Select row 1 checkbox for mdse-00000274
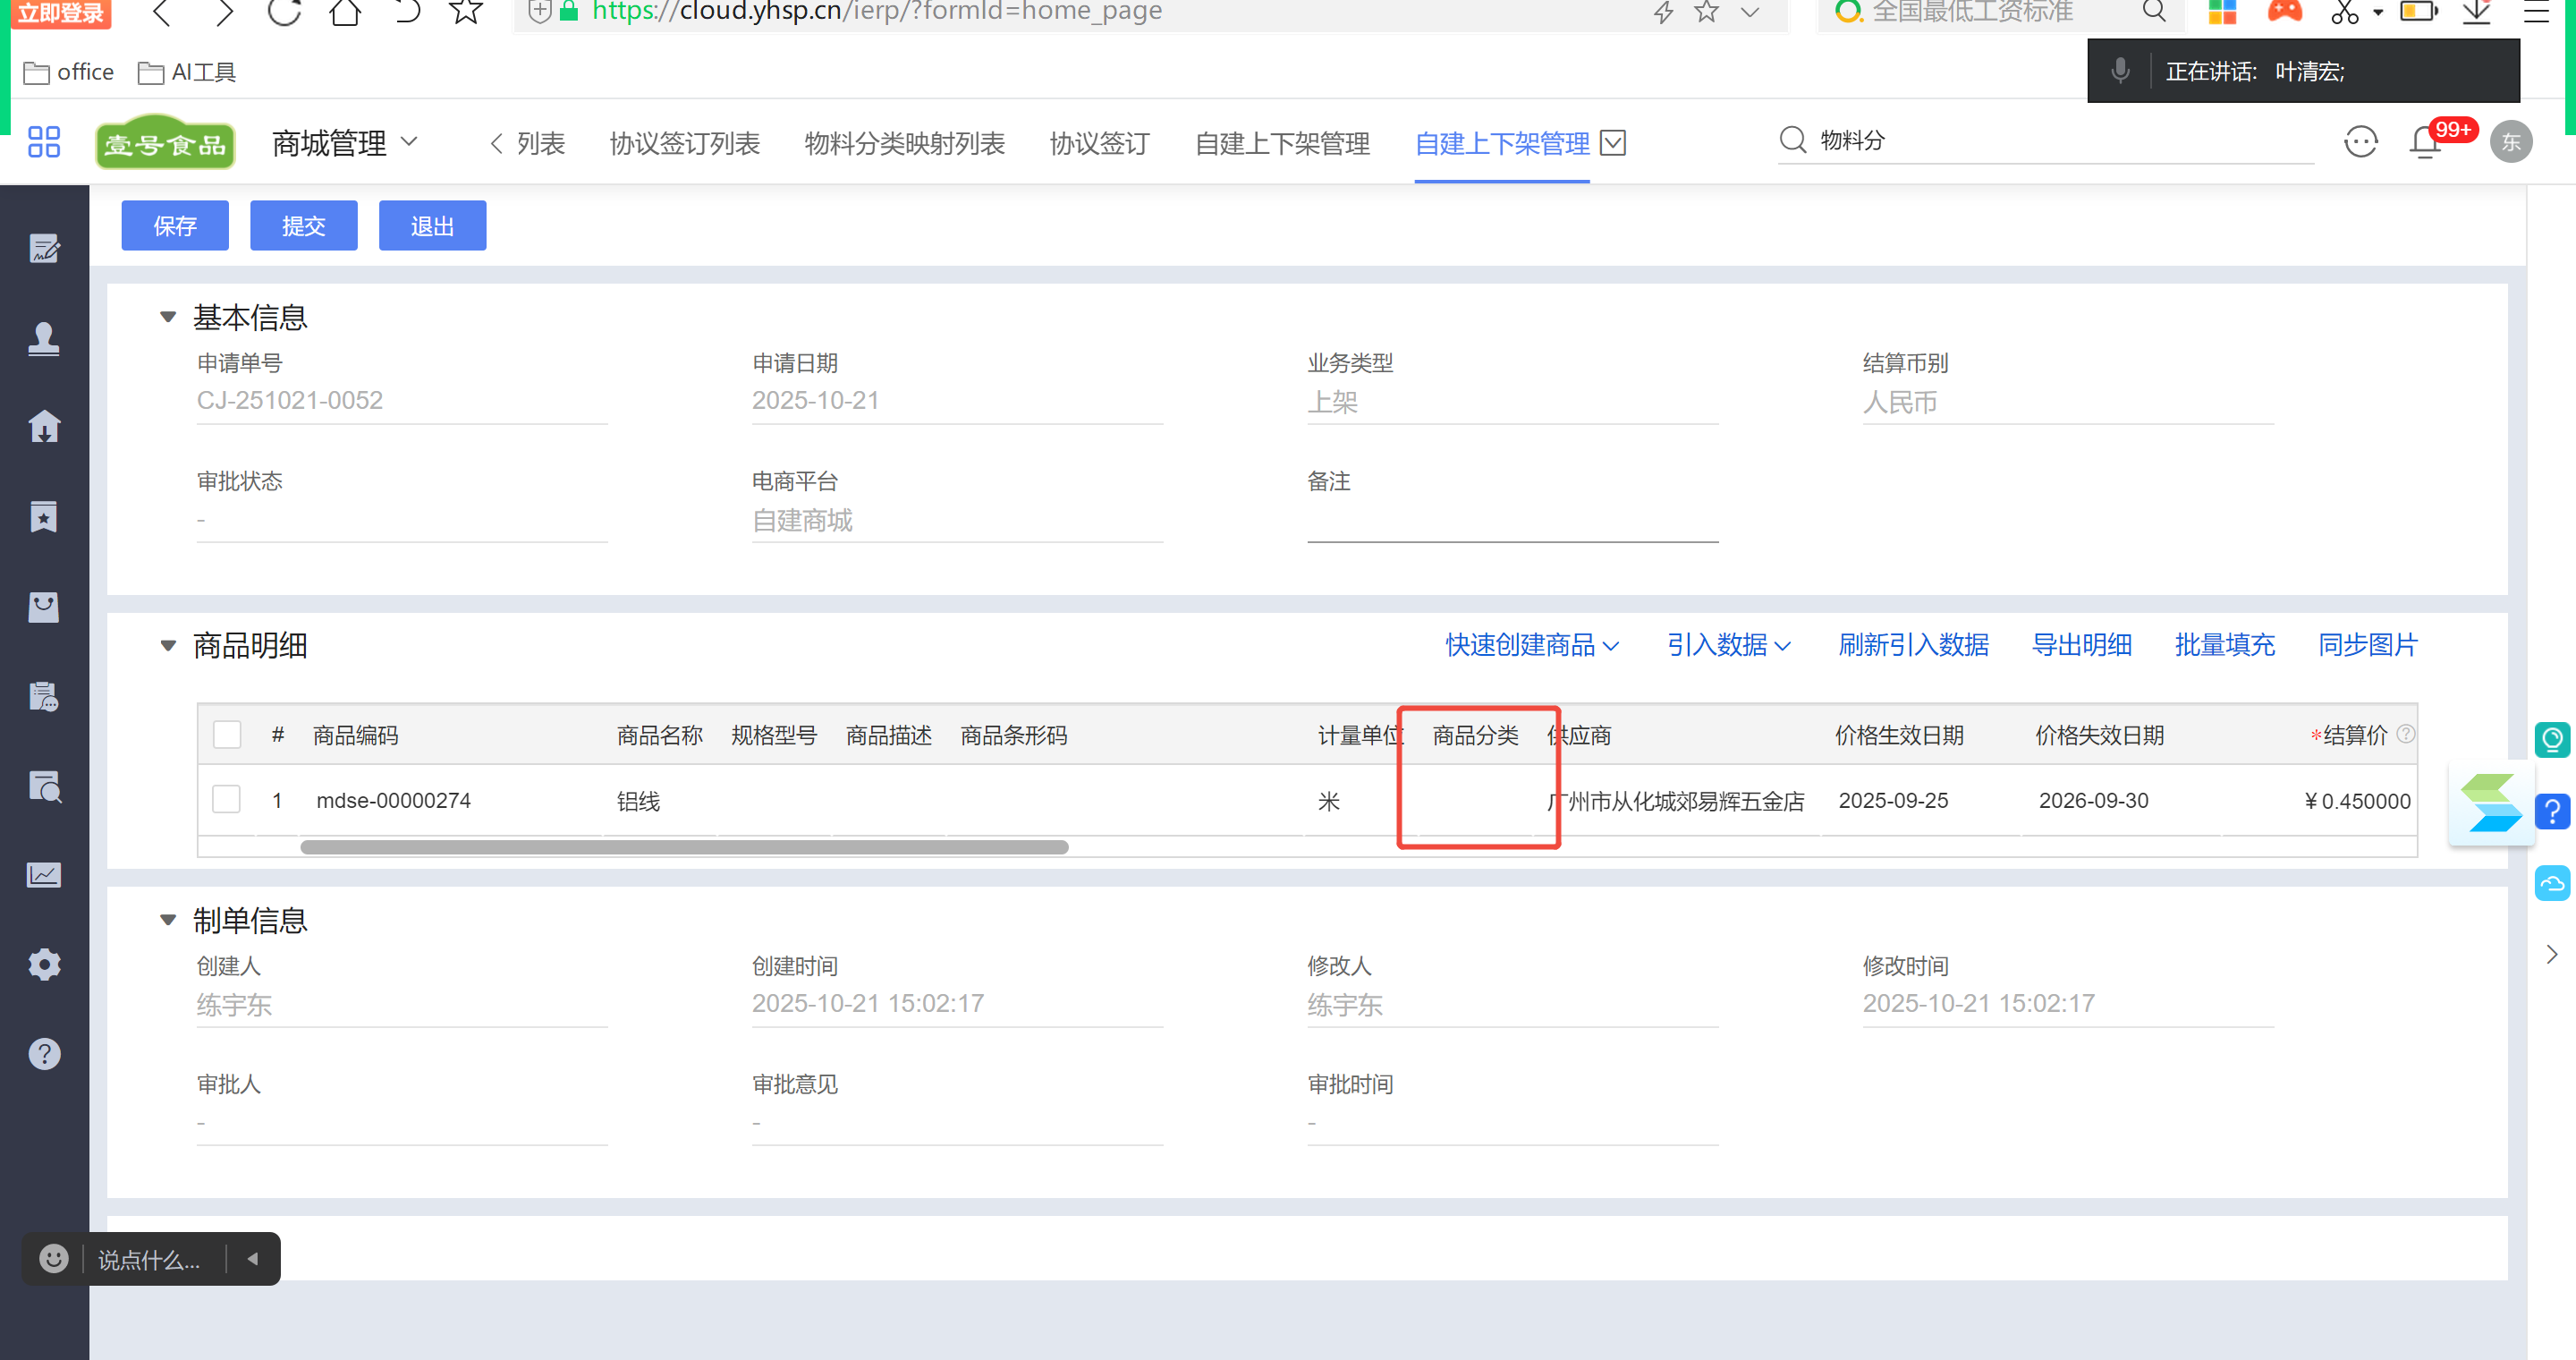This screenshot has height=1360, width=2576. click(227, 800)
